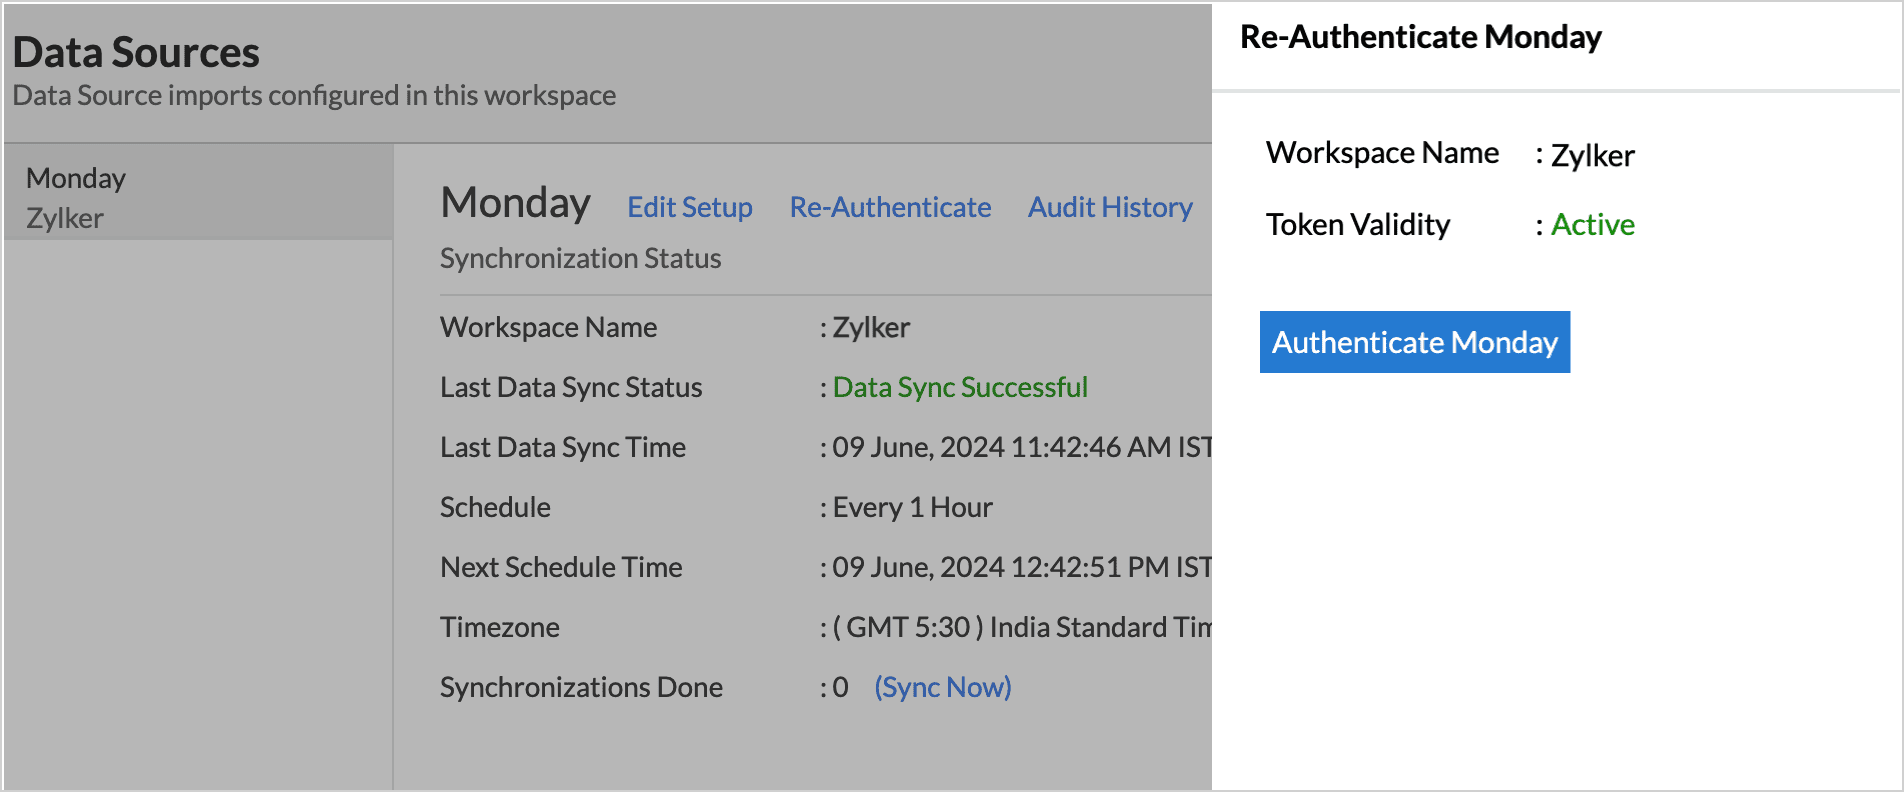Click the Data Source imports description text
Image resolution: width=1904 pixels, height=792 pixels.
[314, 95]
